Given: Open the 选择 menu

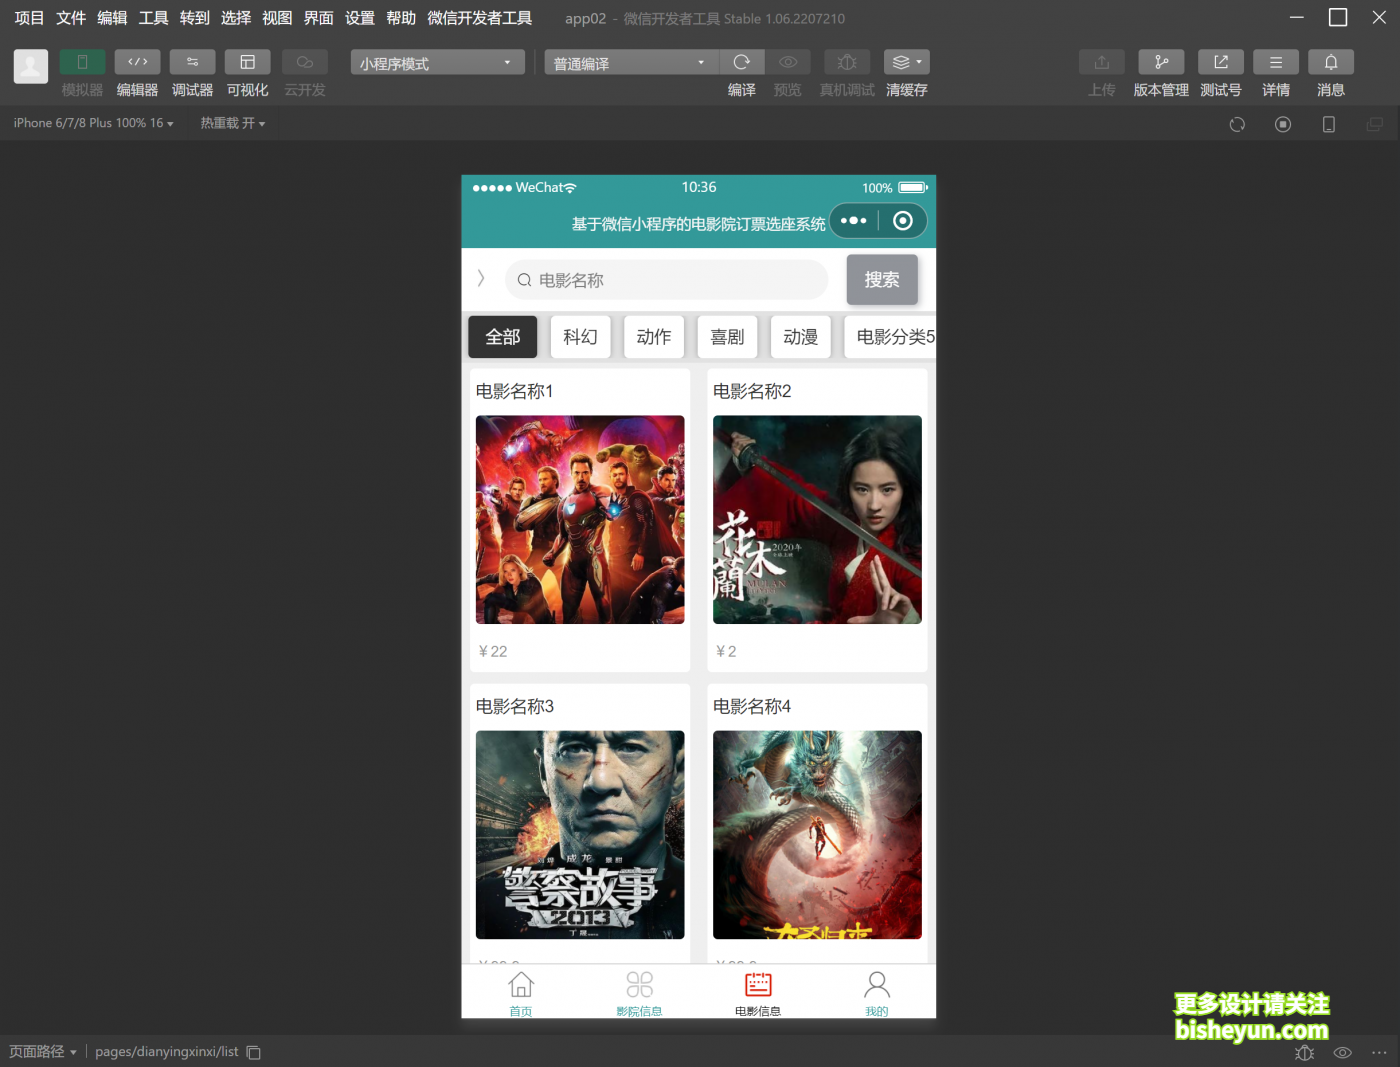Looking at the screenshot, I should point(236,18).
